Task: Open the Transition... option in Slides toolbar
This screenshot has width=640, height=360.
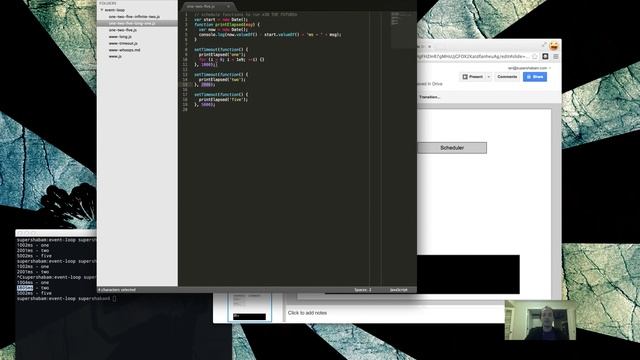Action: [429, 97]
